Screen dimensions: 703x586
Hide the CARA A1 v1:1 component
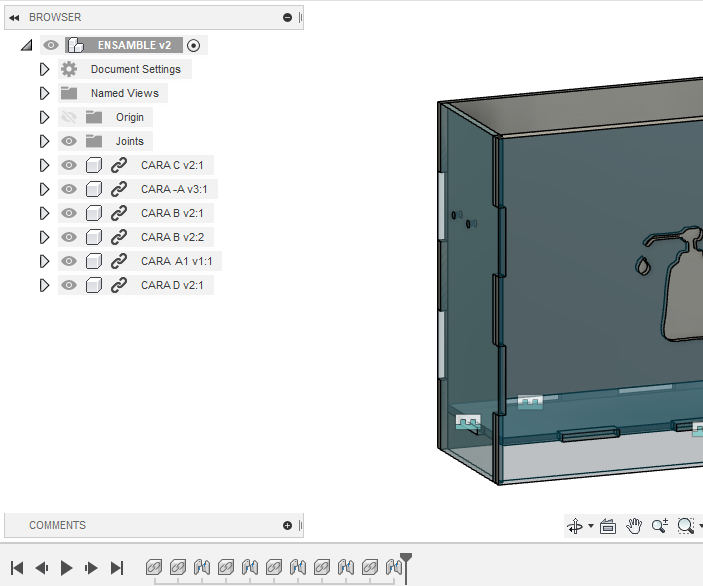[69, 261]
